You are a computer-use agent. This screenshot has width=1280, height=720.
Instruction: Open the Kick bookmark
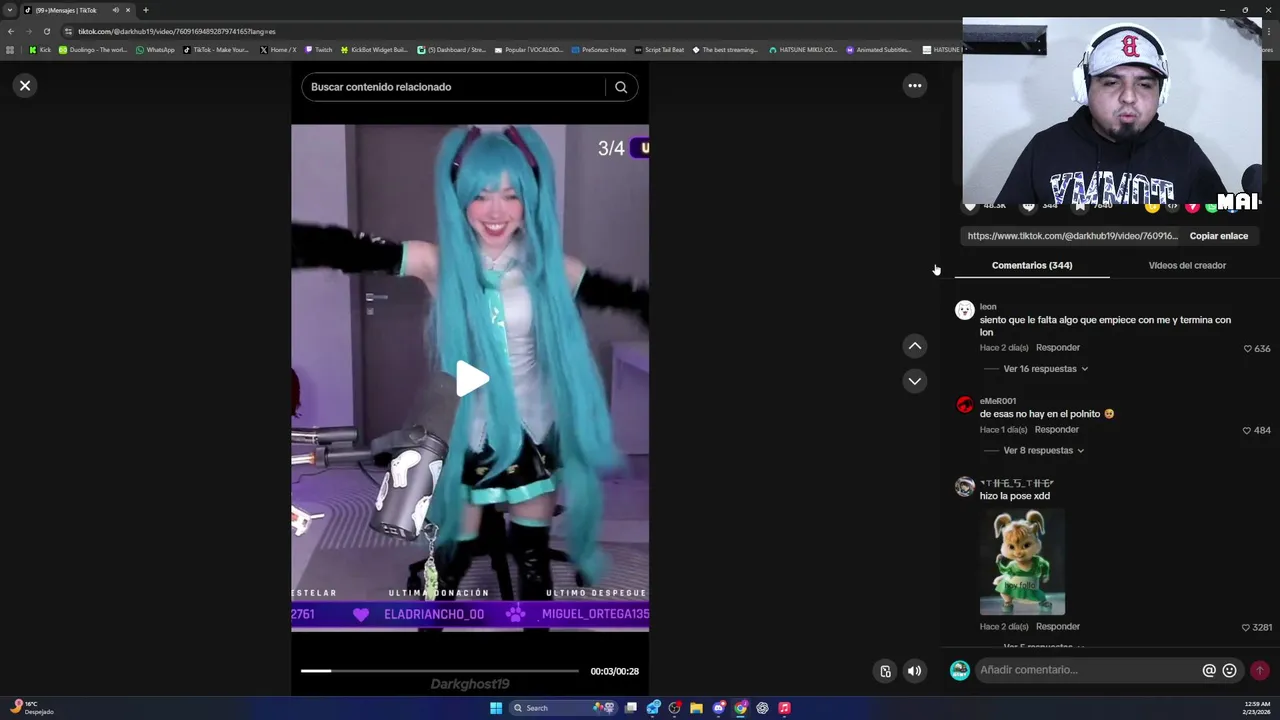(40, 50)
